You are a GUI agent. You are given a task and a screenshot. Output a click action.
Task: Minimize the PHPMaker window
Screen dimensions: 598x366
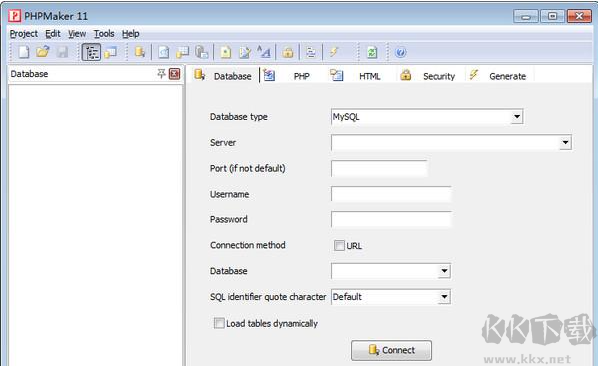pos(526,16)
